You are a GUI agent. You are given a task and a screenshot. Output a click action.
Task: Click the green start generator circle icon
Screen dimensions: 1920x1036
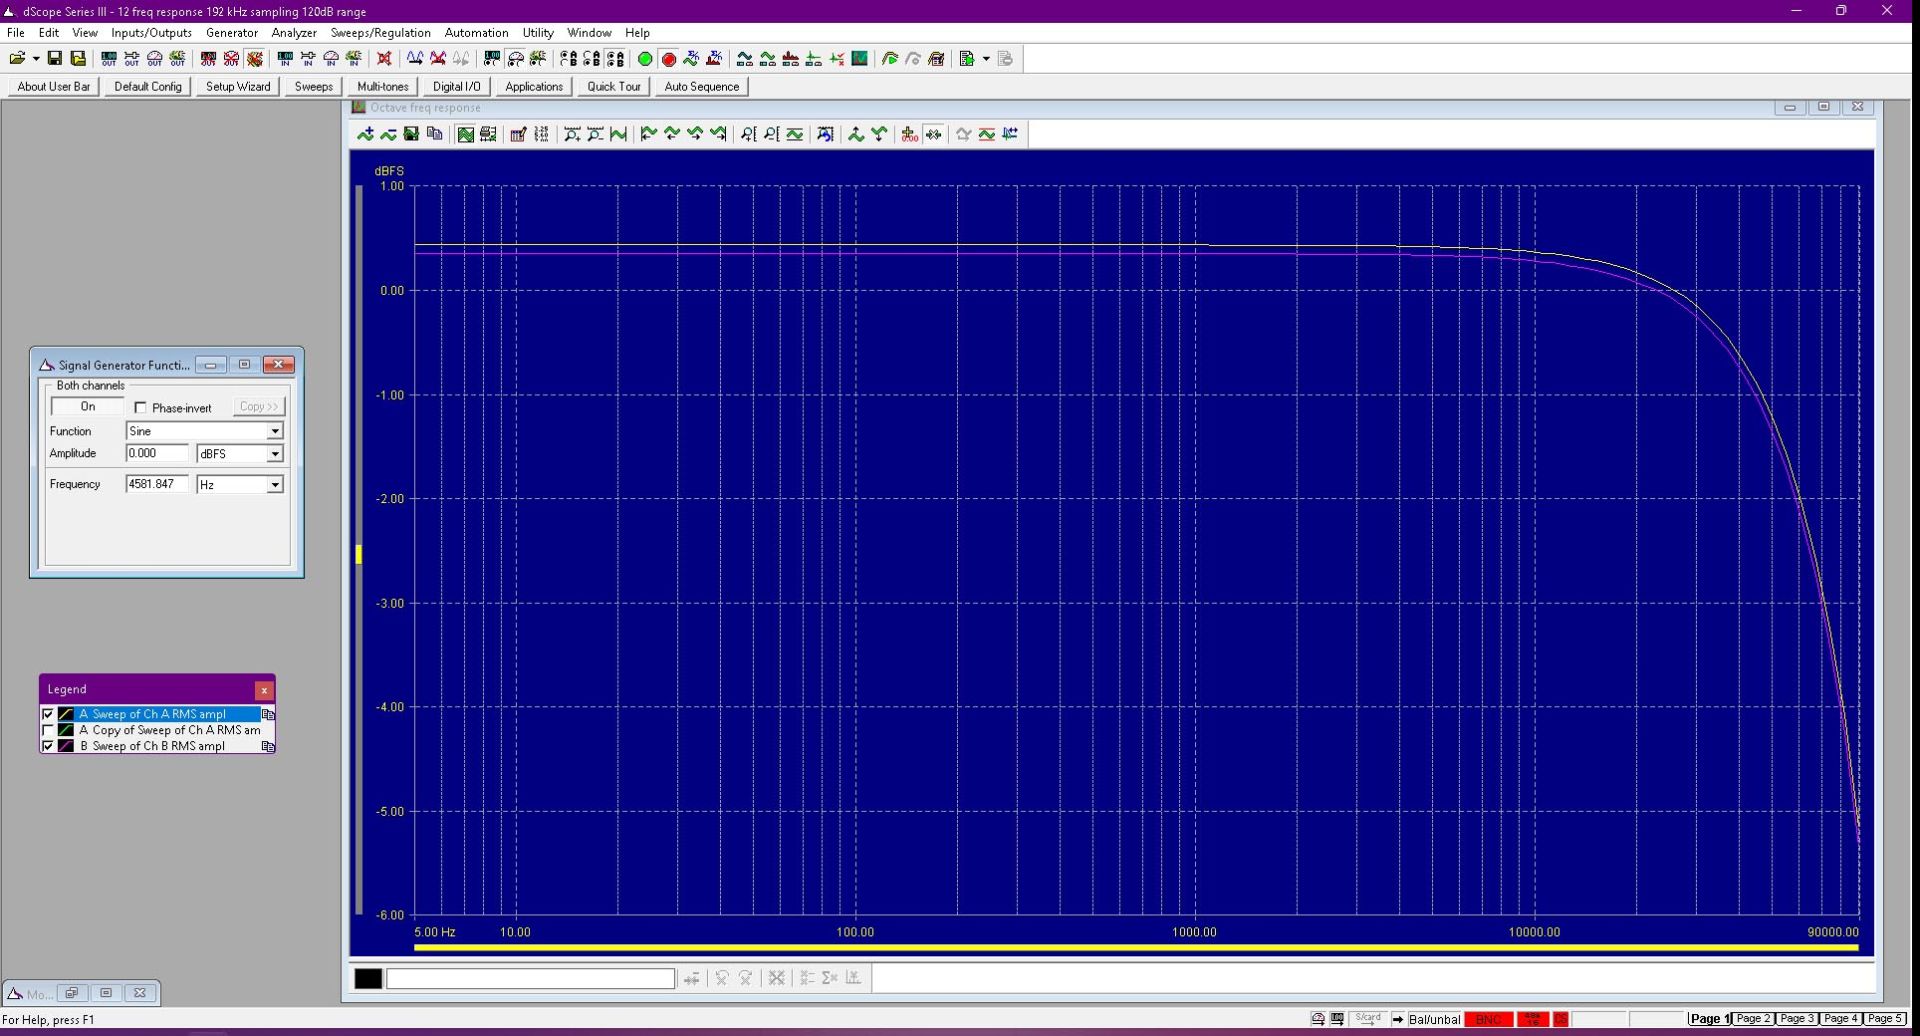(645, 59)
